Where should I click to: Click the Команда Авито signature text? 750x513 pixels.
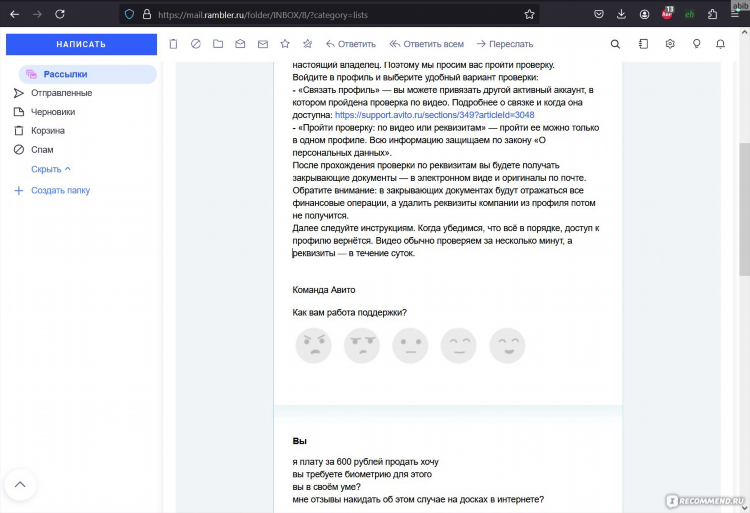[x=324, y=290]
